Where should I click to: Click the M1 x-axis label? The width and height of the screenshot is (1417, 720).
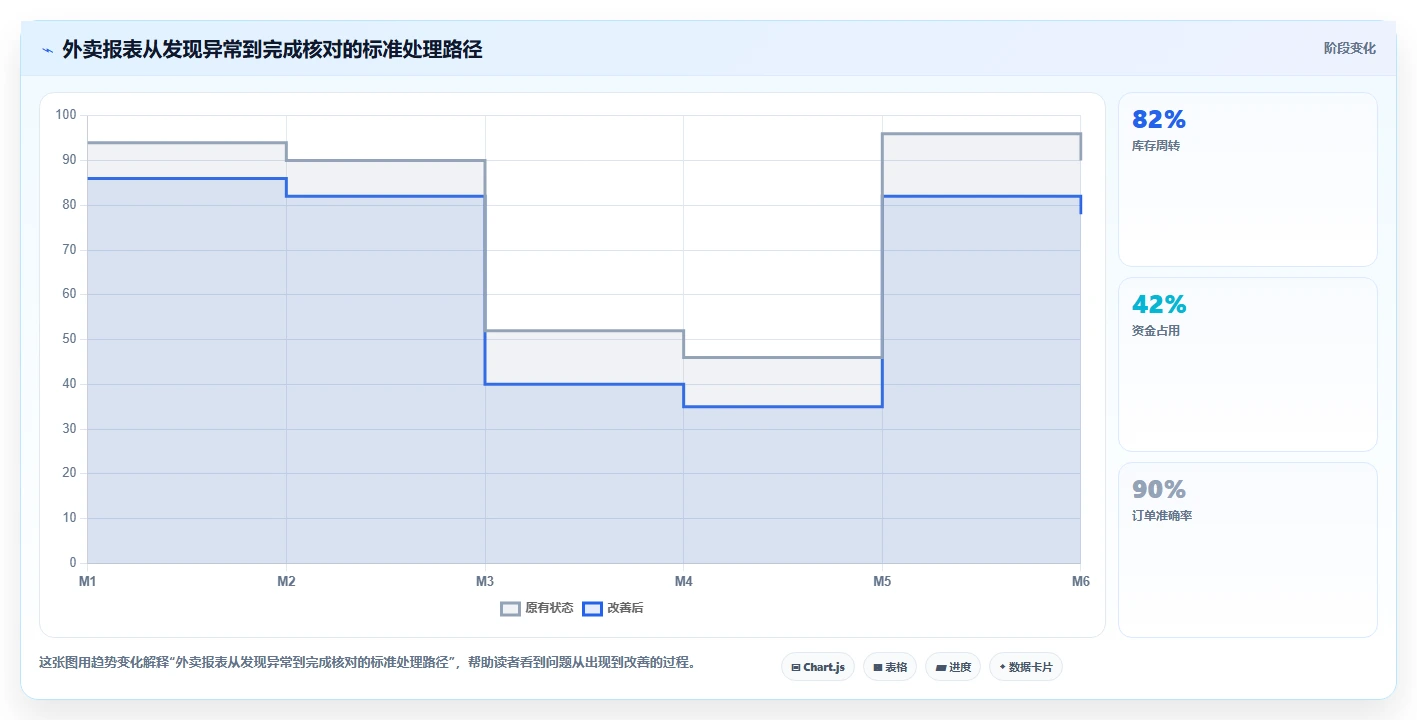[x=87, y=581]
